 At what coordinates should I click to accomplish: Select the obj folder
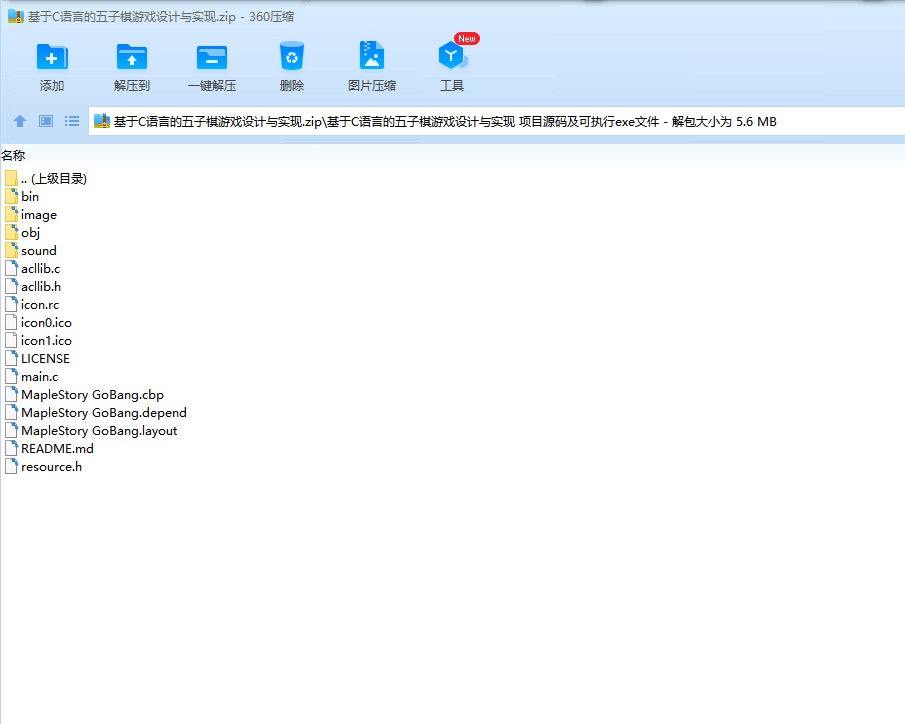point(23,233)
